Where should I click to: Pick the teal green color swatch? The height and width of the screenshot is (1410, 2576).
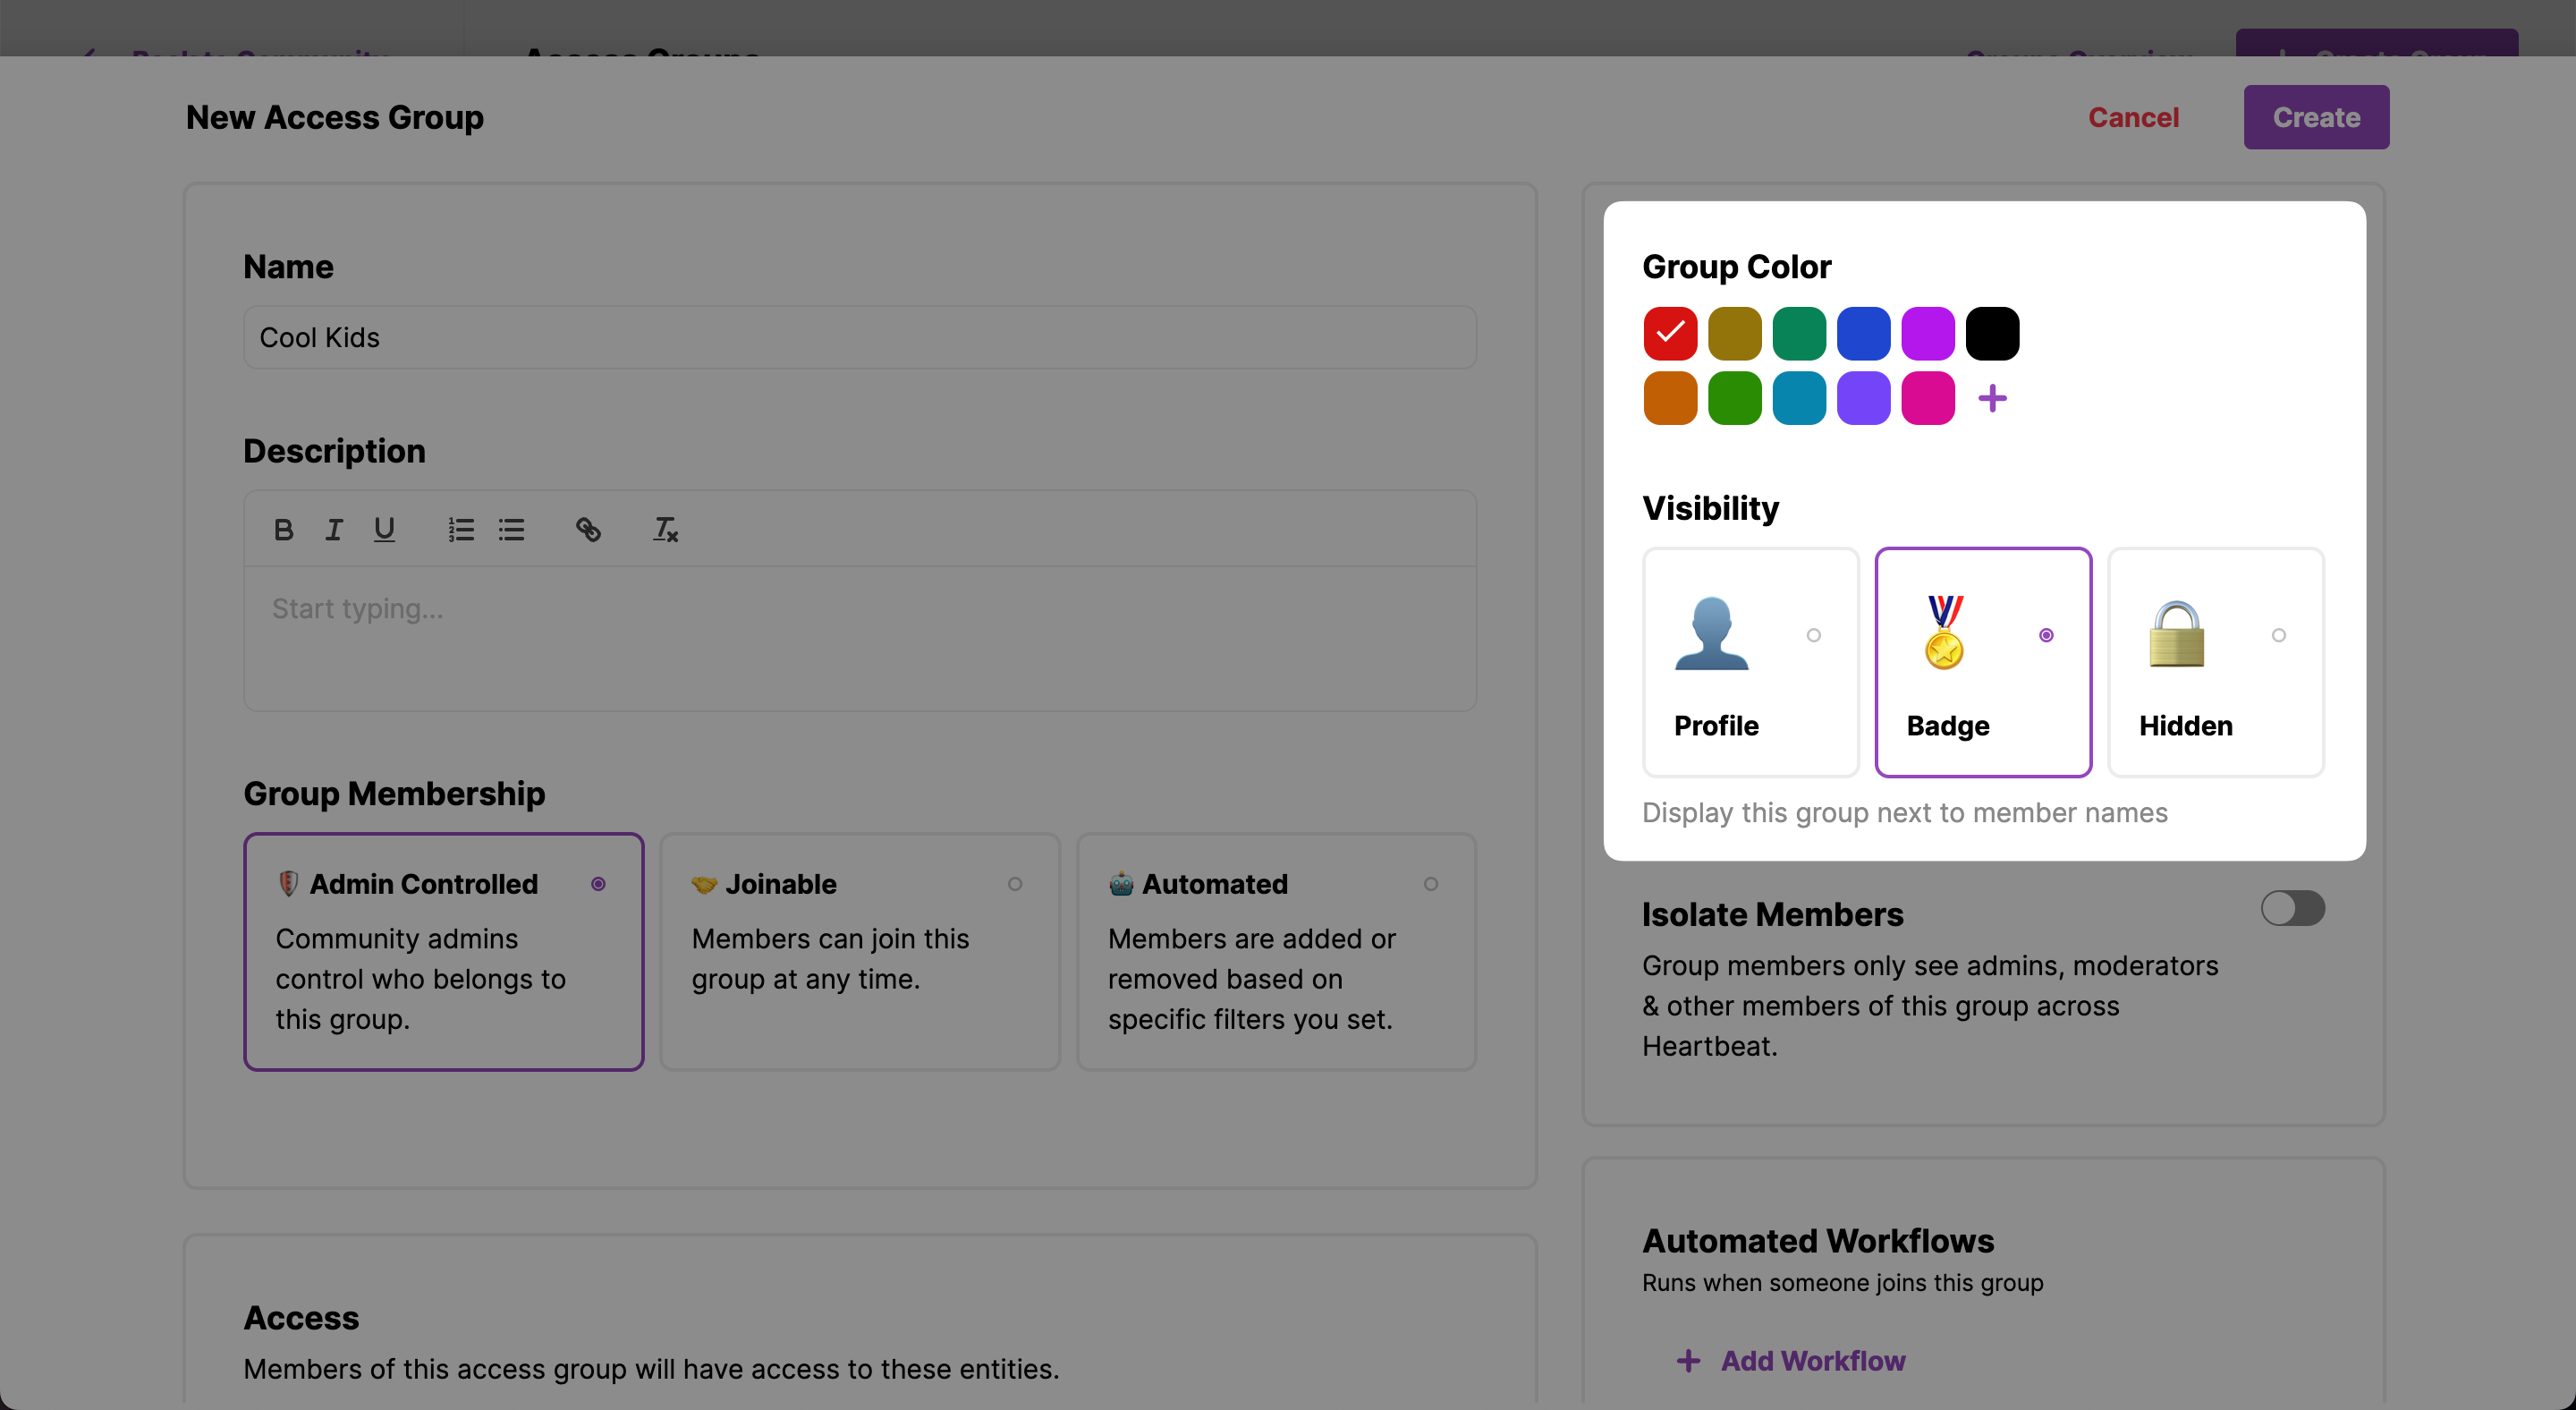1799,333
